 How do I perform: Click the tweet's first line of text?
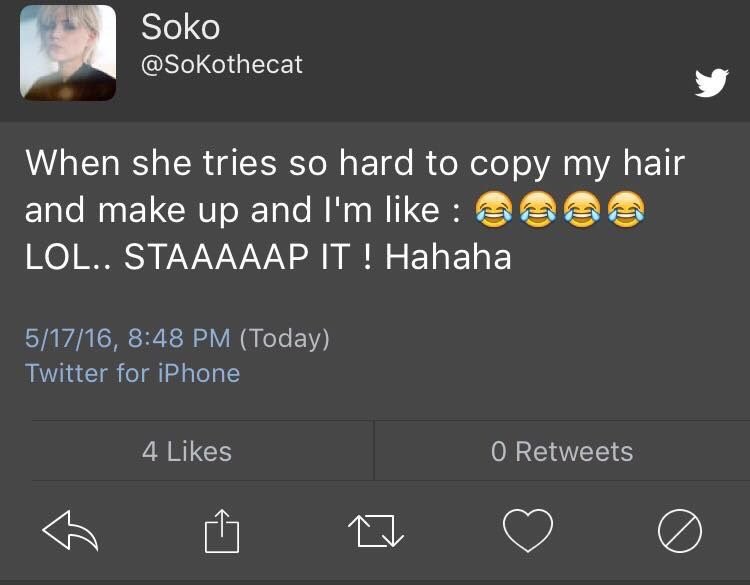(354, 164)
